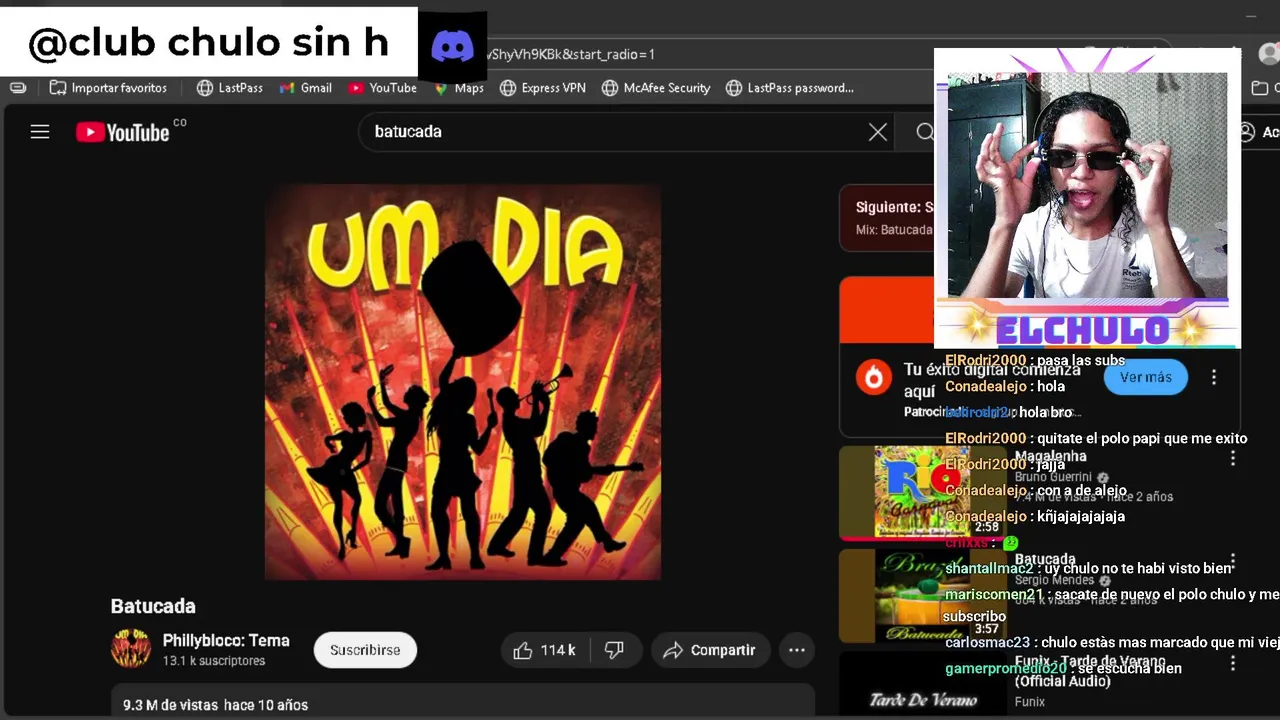Open the LastPass bookmark
This screenshot has width=1280, height=720.
coord(230,88)
